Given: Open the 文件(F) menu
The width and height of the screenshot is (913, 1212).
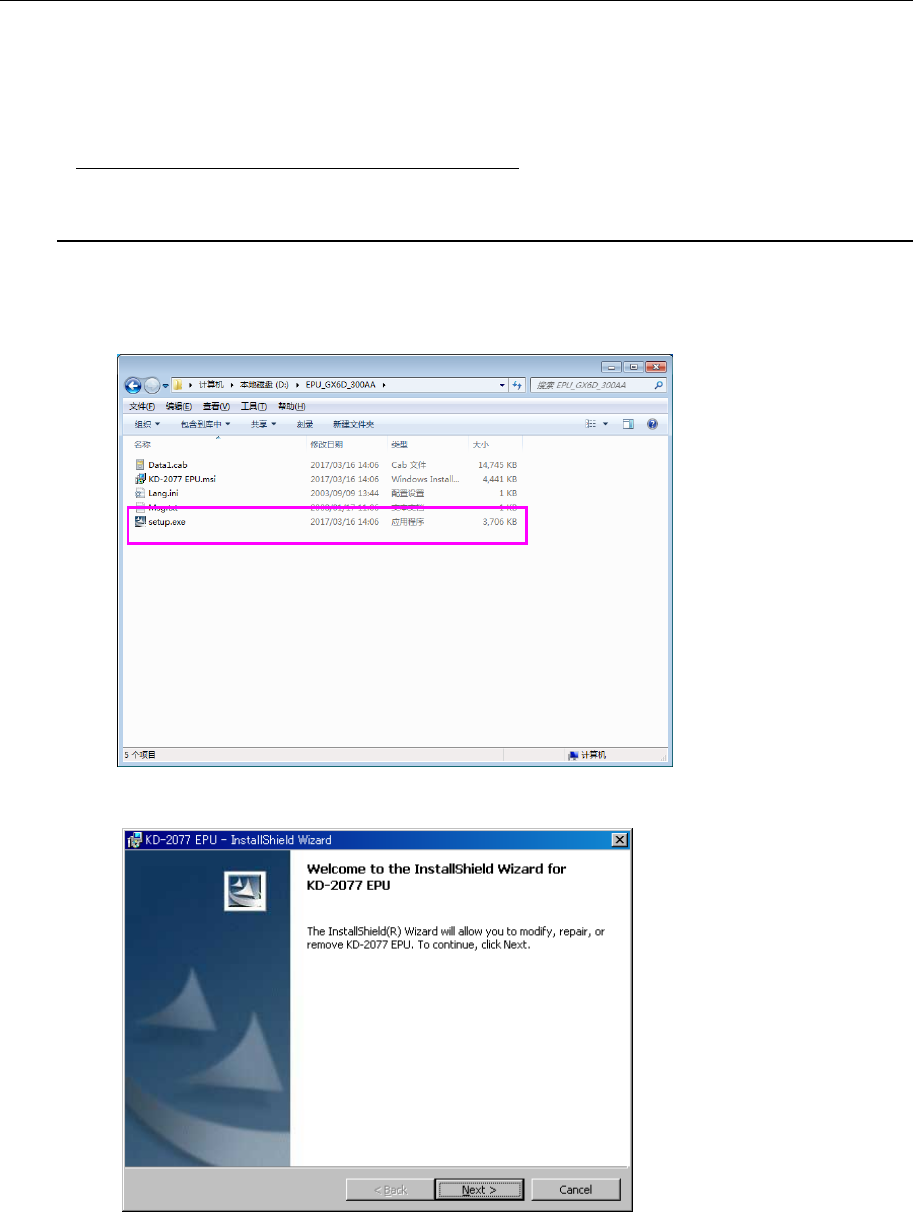Looking at the screenshot, I should pyautogui.click(x=142, y=407).
